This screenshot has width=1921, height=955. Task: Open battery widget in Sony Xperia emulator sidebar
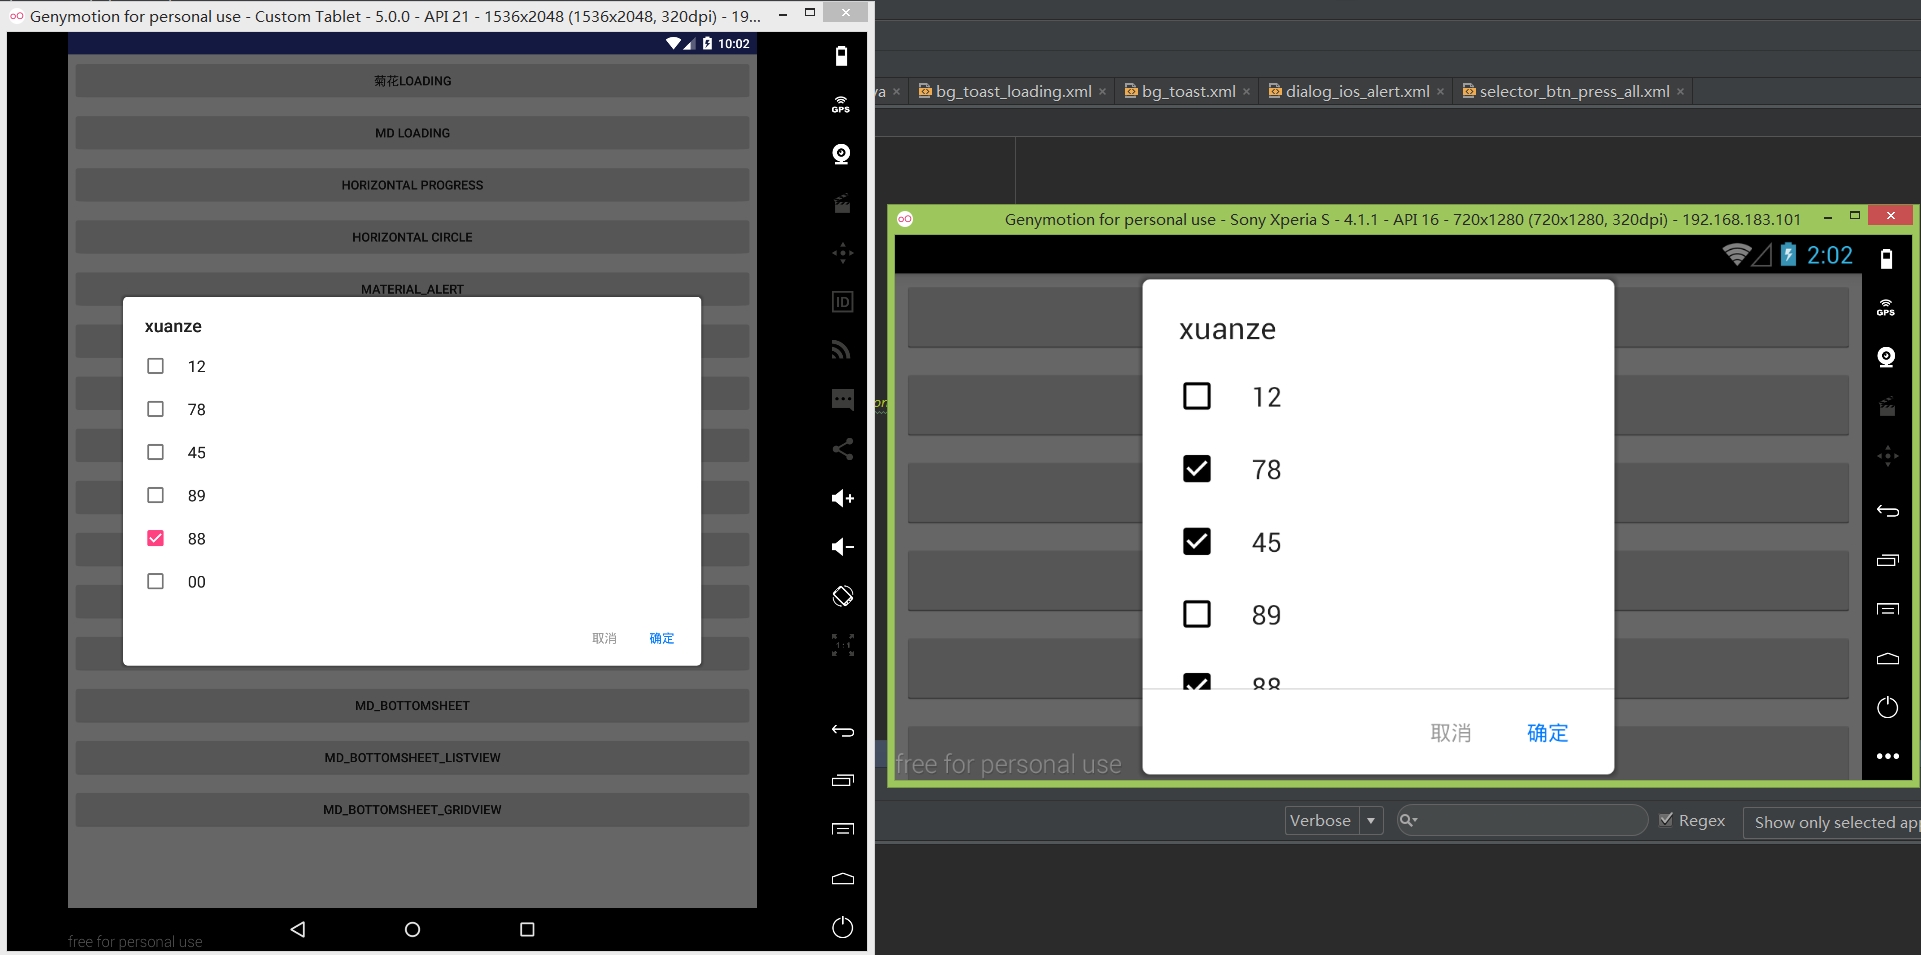point(1886,259)
